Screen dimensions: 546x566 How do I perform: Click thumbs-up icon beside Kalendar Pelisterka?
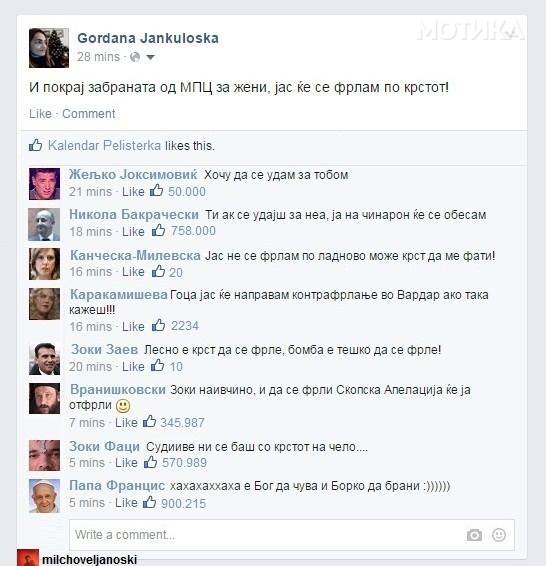[x=35, y=145]
